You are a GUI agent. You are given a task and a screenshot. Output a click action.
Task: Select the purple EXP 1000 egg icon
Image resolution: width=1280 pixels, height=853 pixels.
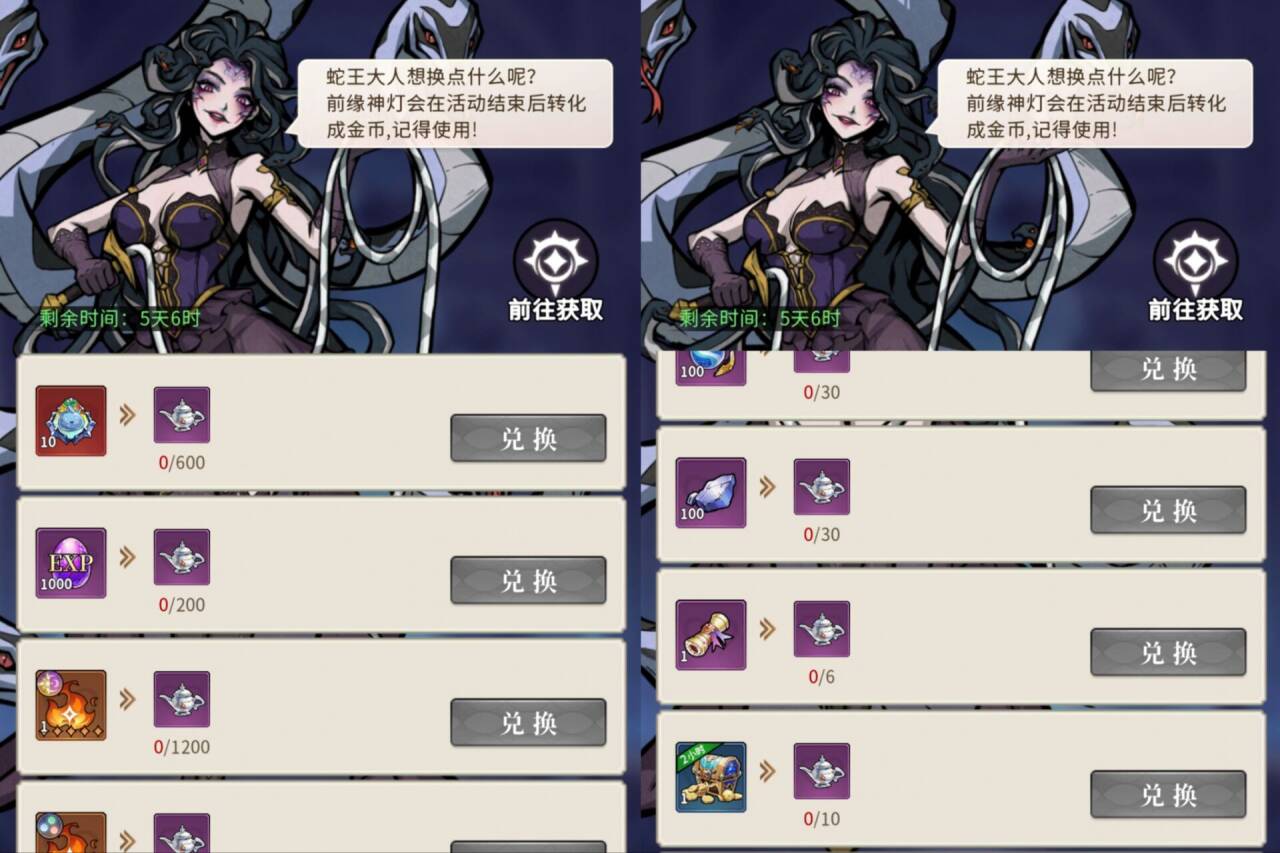[71, 563]
